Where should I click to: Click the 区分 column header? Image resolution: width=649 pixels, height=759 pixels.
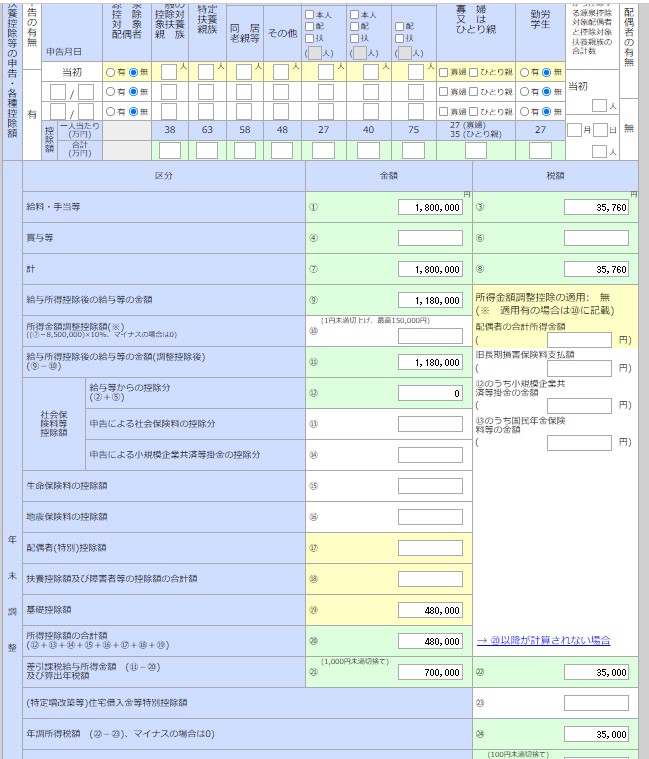click(x=164, y=176)
